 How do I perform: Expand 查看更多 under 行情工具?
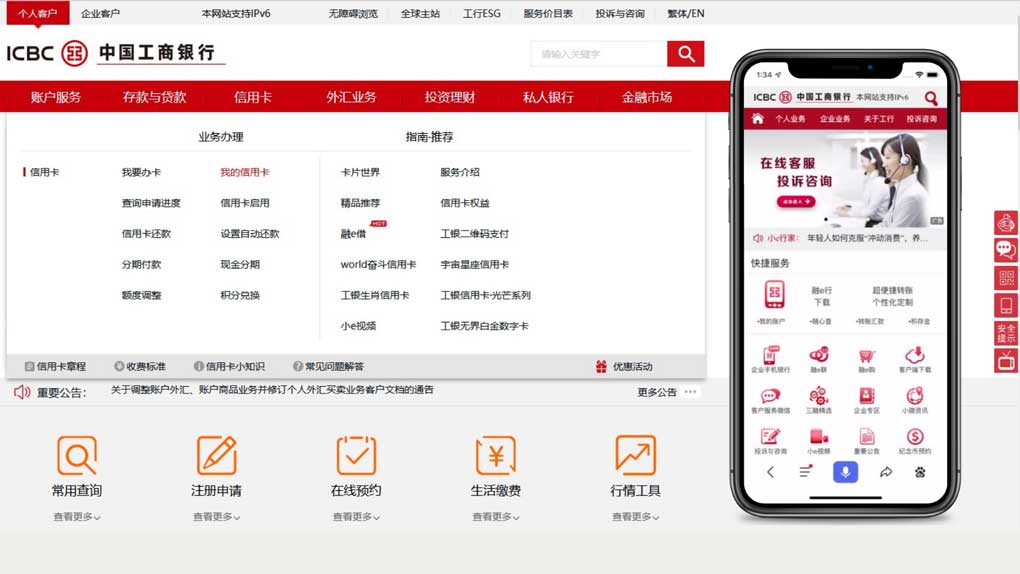[x=635, y=517]
